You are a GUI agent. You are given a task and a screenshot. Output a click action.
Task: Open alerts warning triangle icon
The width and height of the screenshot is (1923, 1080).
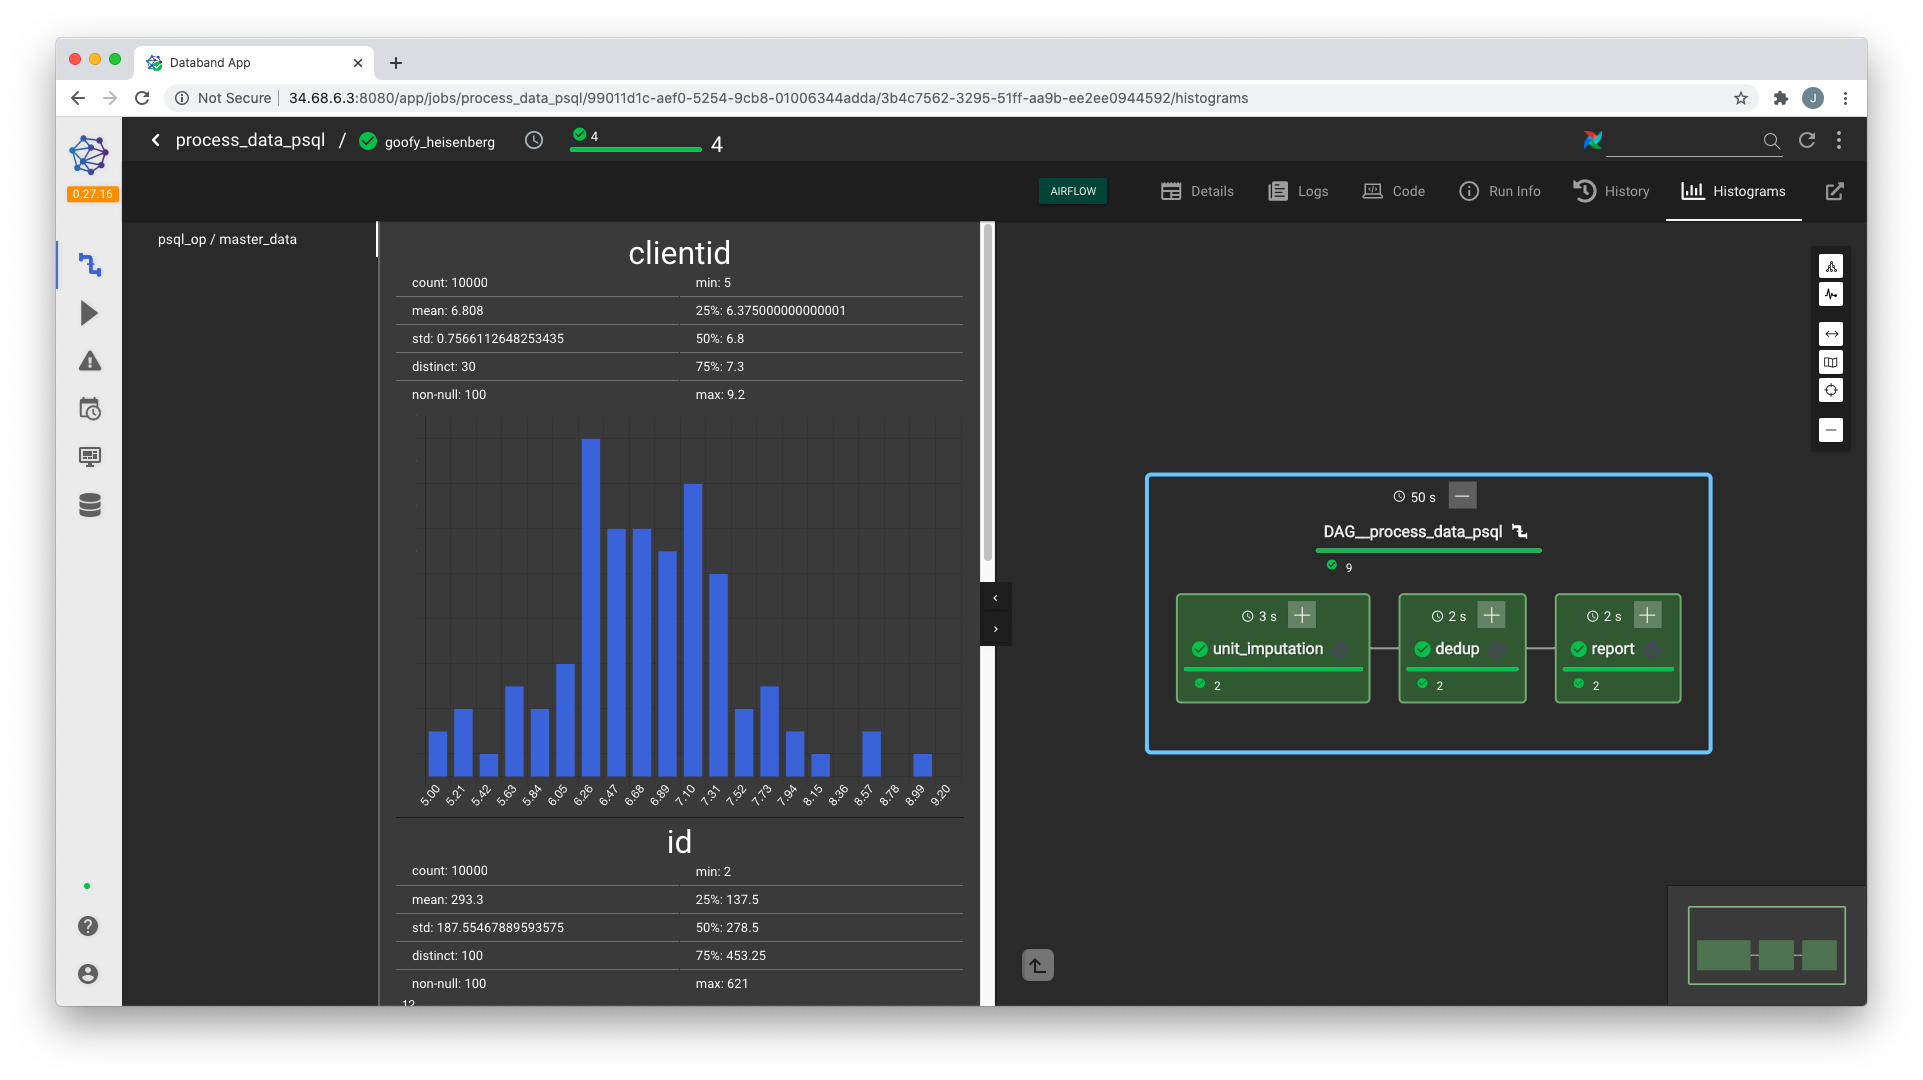coord(89,361)
